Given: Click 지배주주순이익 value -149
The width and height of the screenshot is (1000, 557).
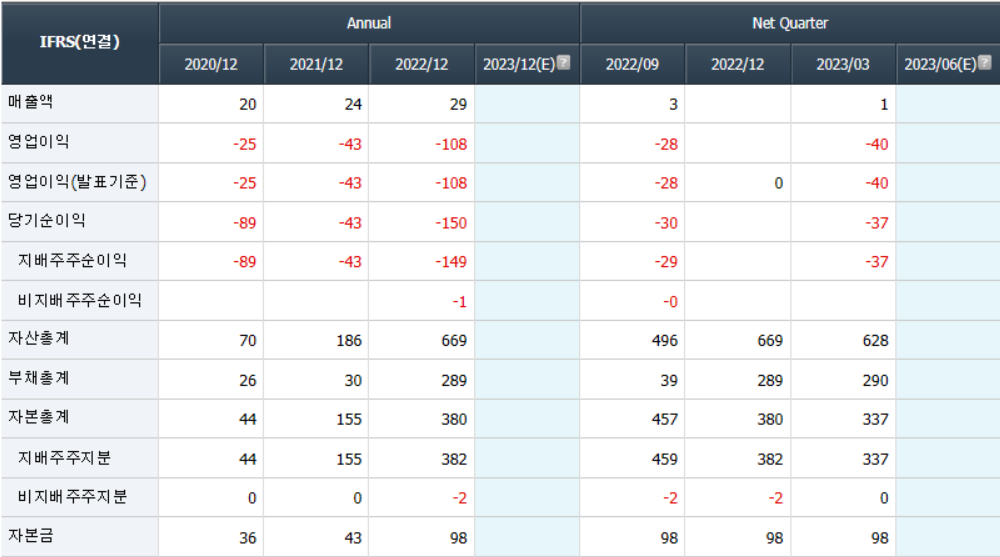Looking at the screenshot, I should click(451, 262).
